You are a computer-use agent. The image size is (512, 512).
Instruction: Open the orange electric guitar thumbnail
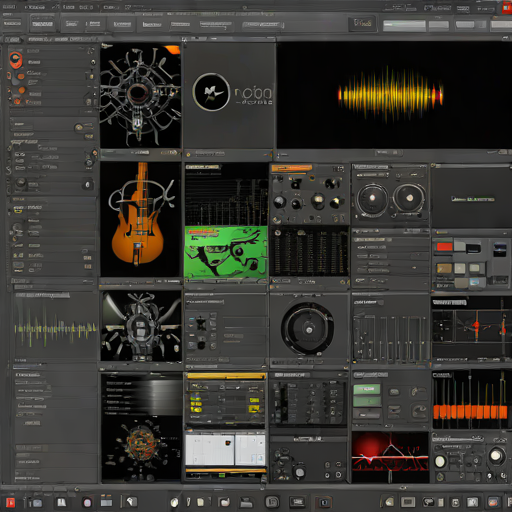140,219
